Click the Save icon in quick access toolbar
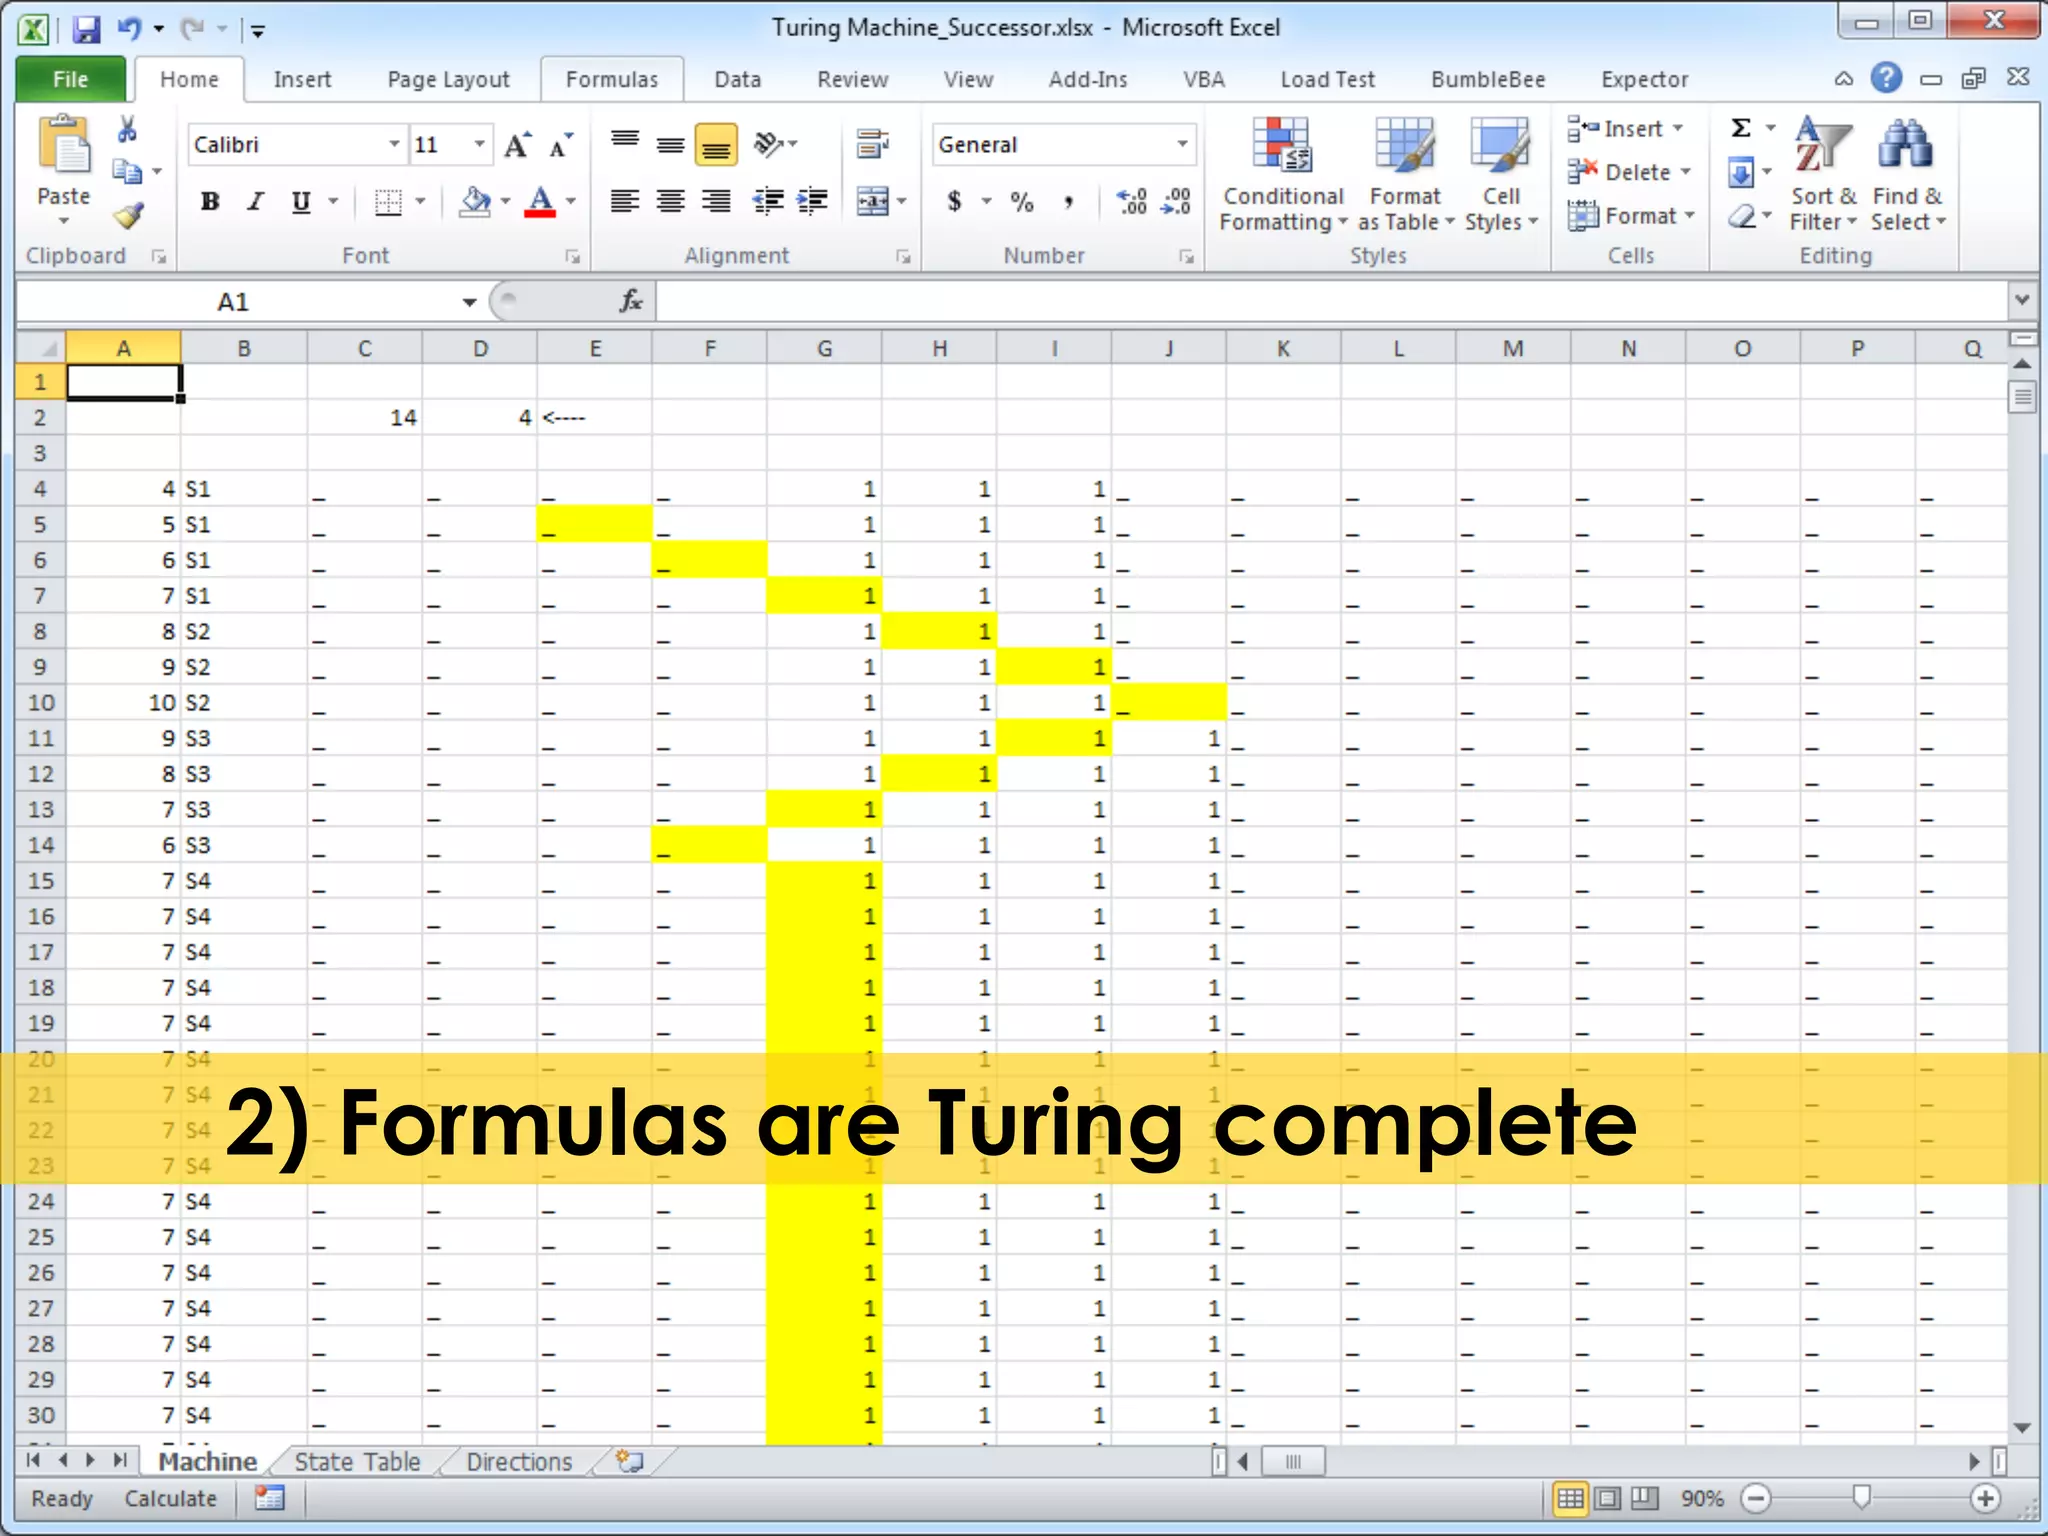The image size is (2048, 1536). 86,28
